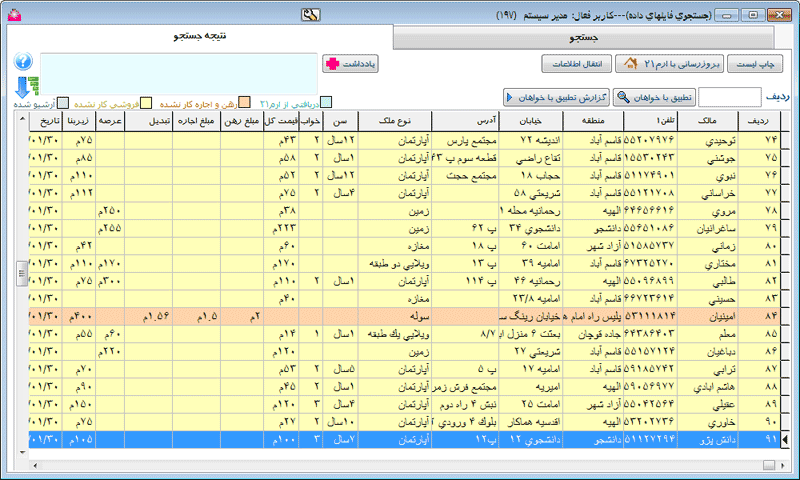Click the سن column header

pos(340,121)
